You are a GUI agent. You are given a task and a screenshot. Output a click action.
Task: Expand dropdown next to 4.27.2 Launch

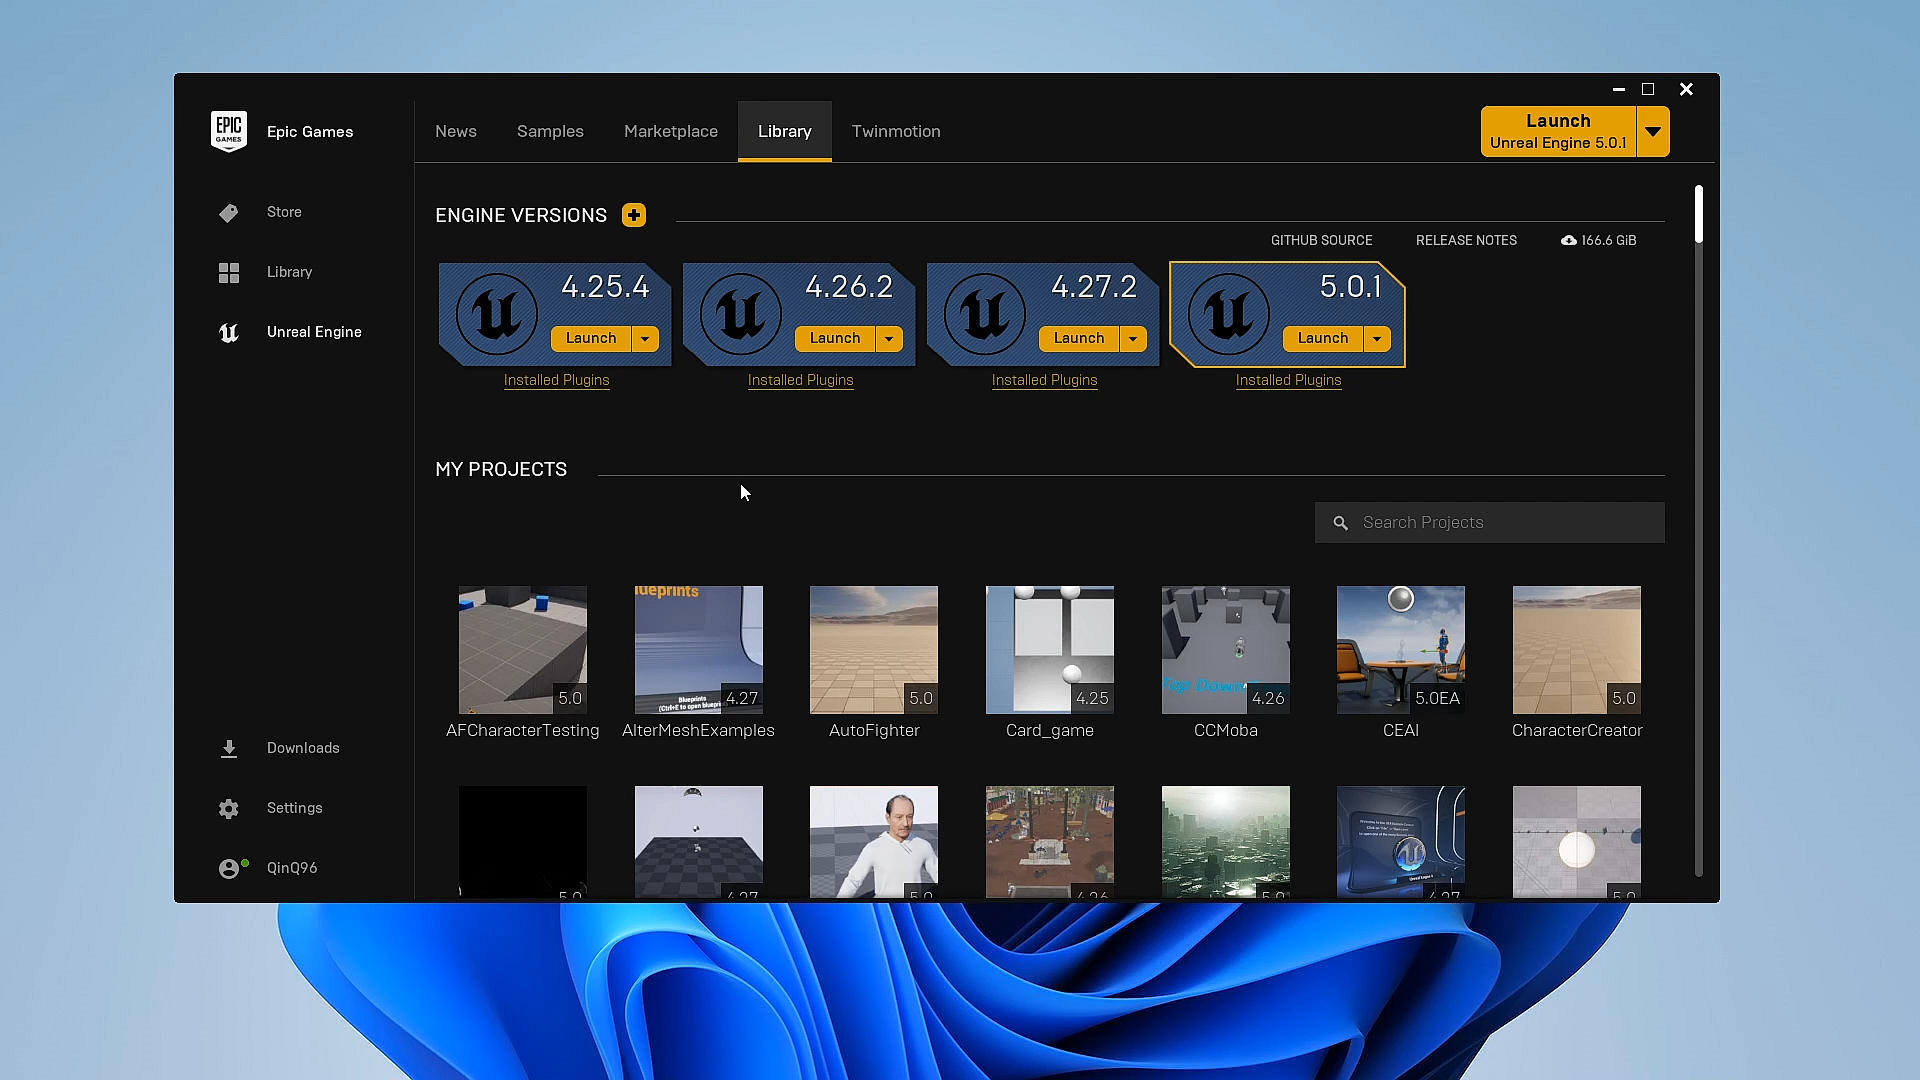click(1133, 339)
